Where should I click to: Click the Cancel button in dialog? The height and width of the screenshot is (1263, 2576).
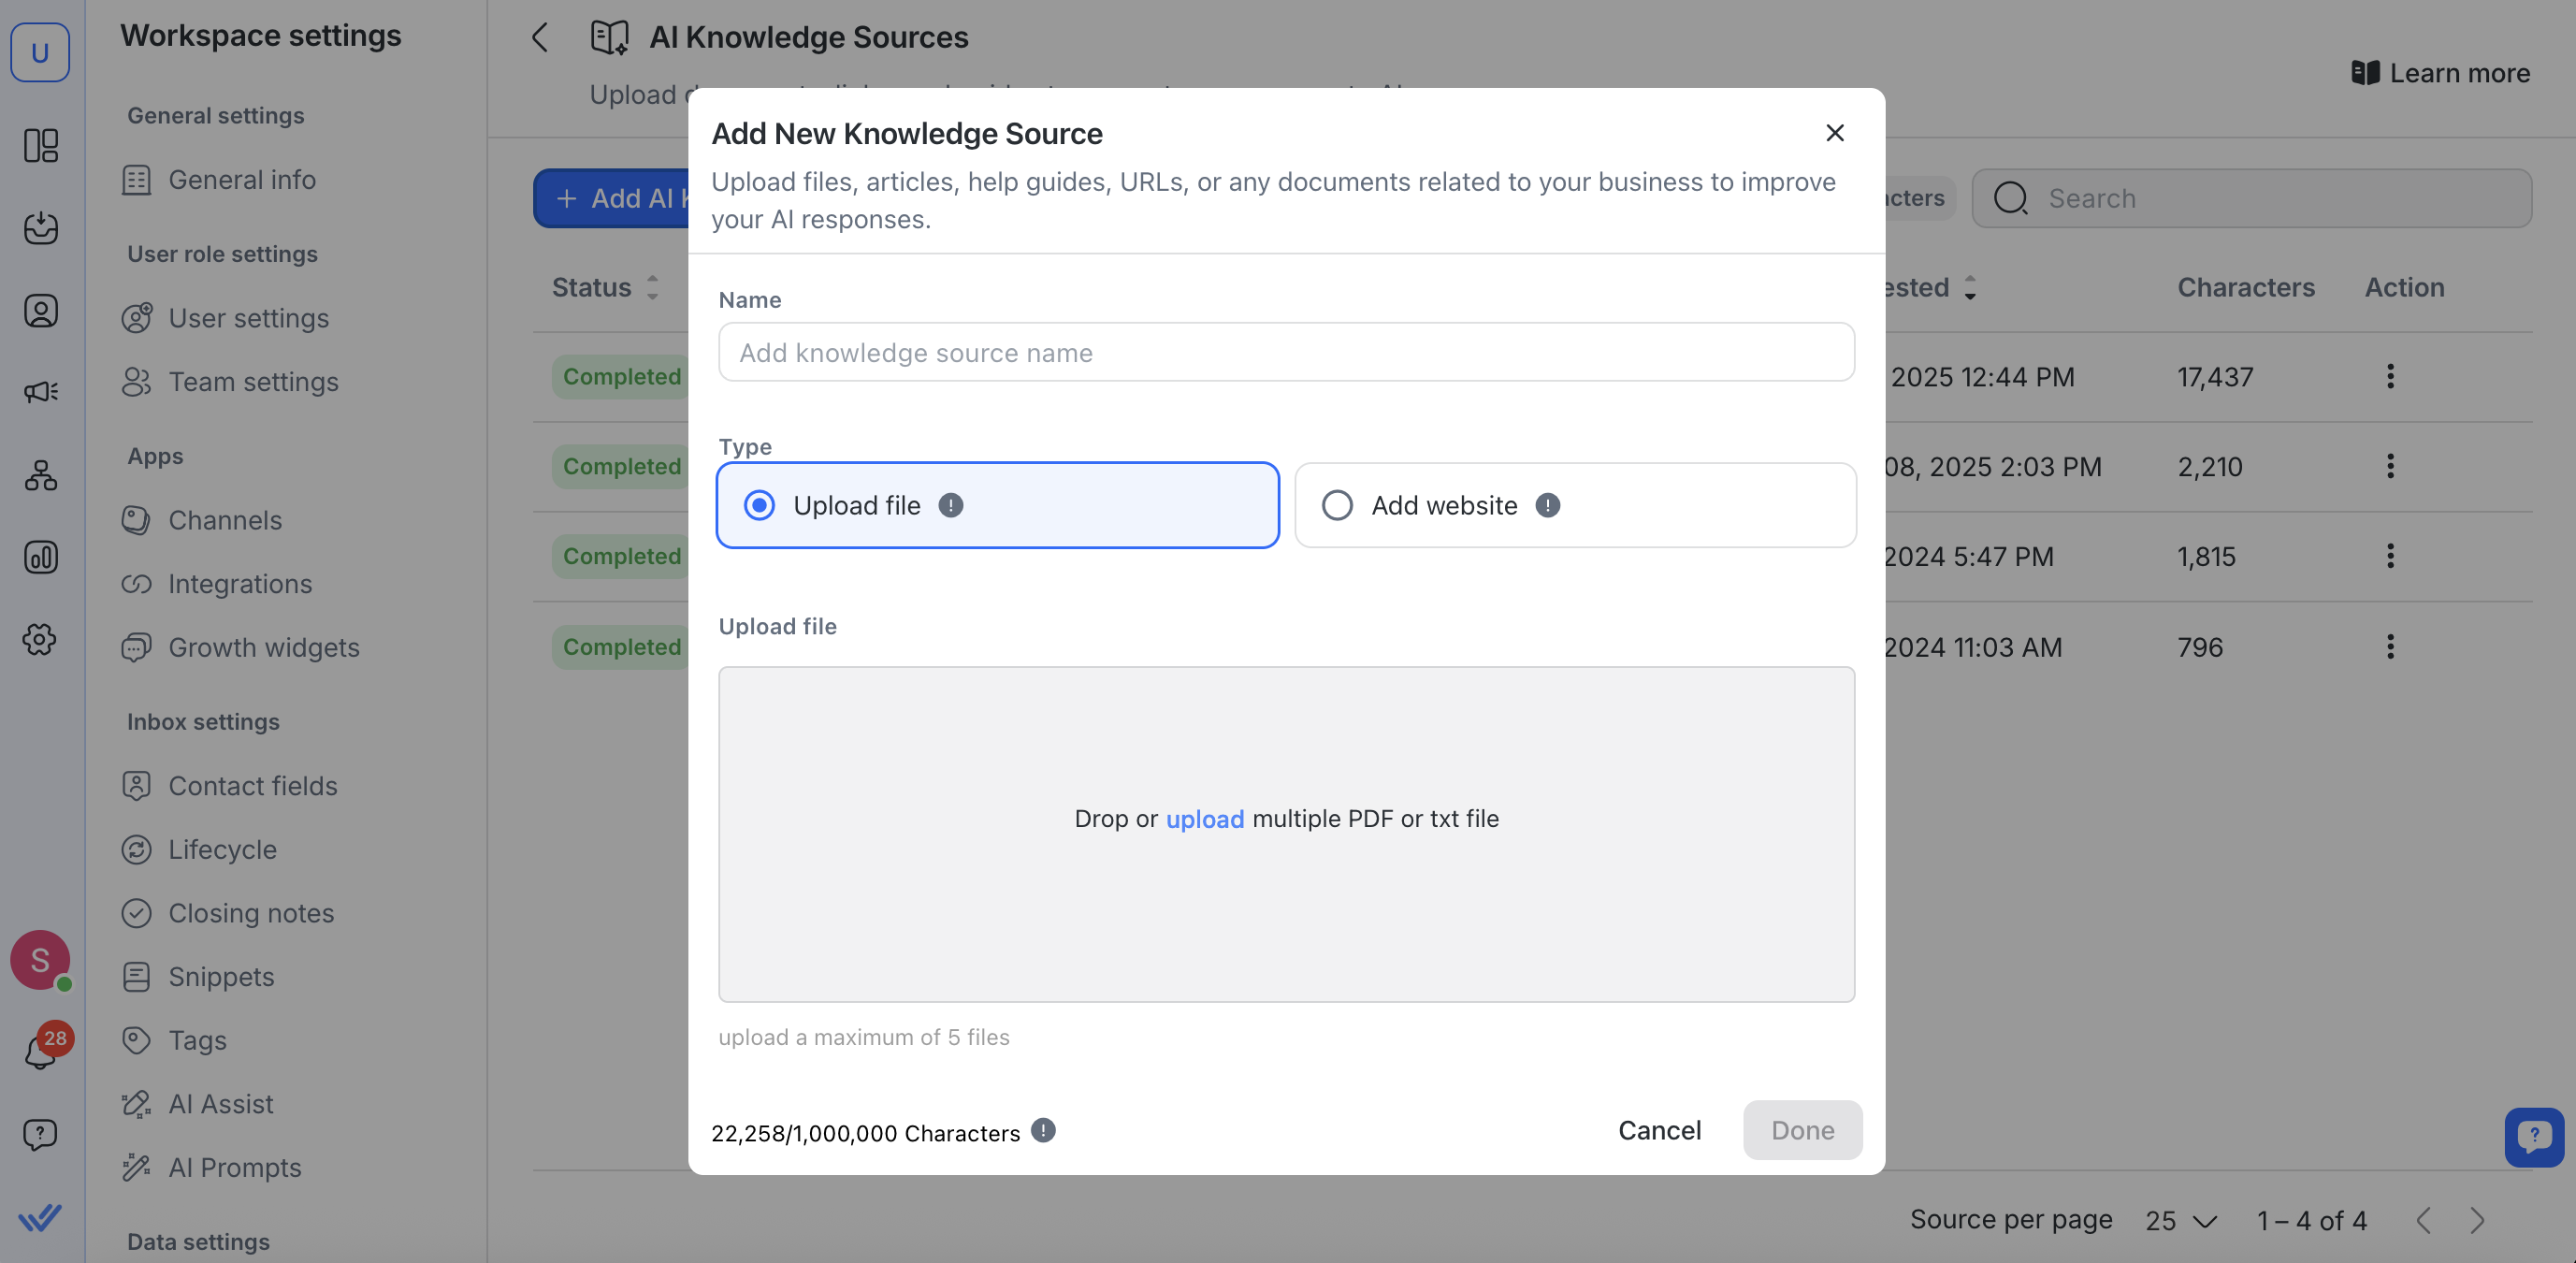coord(1659,1130)
